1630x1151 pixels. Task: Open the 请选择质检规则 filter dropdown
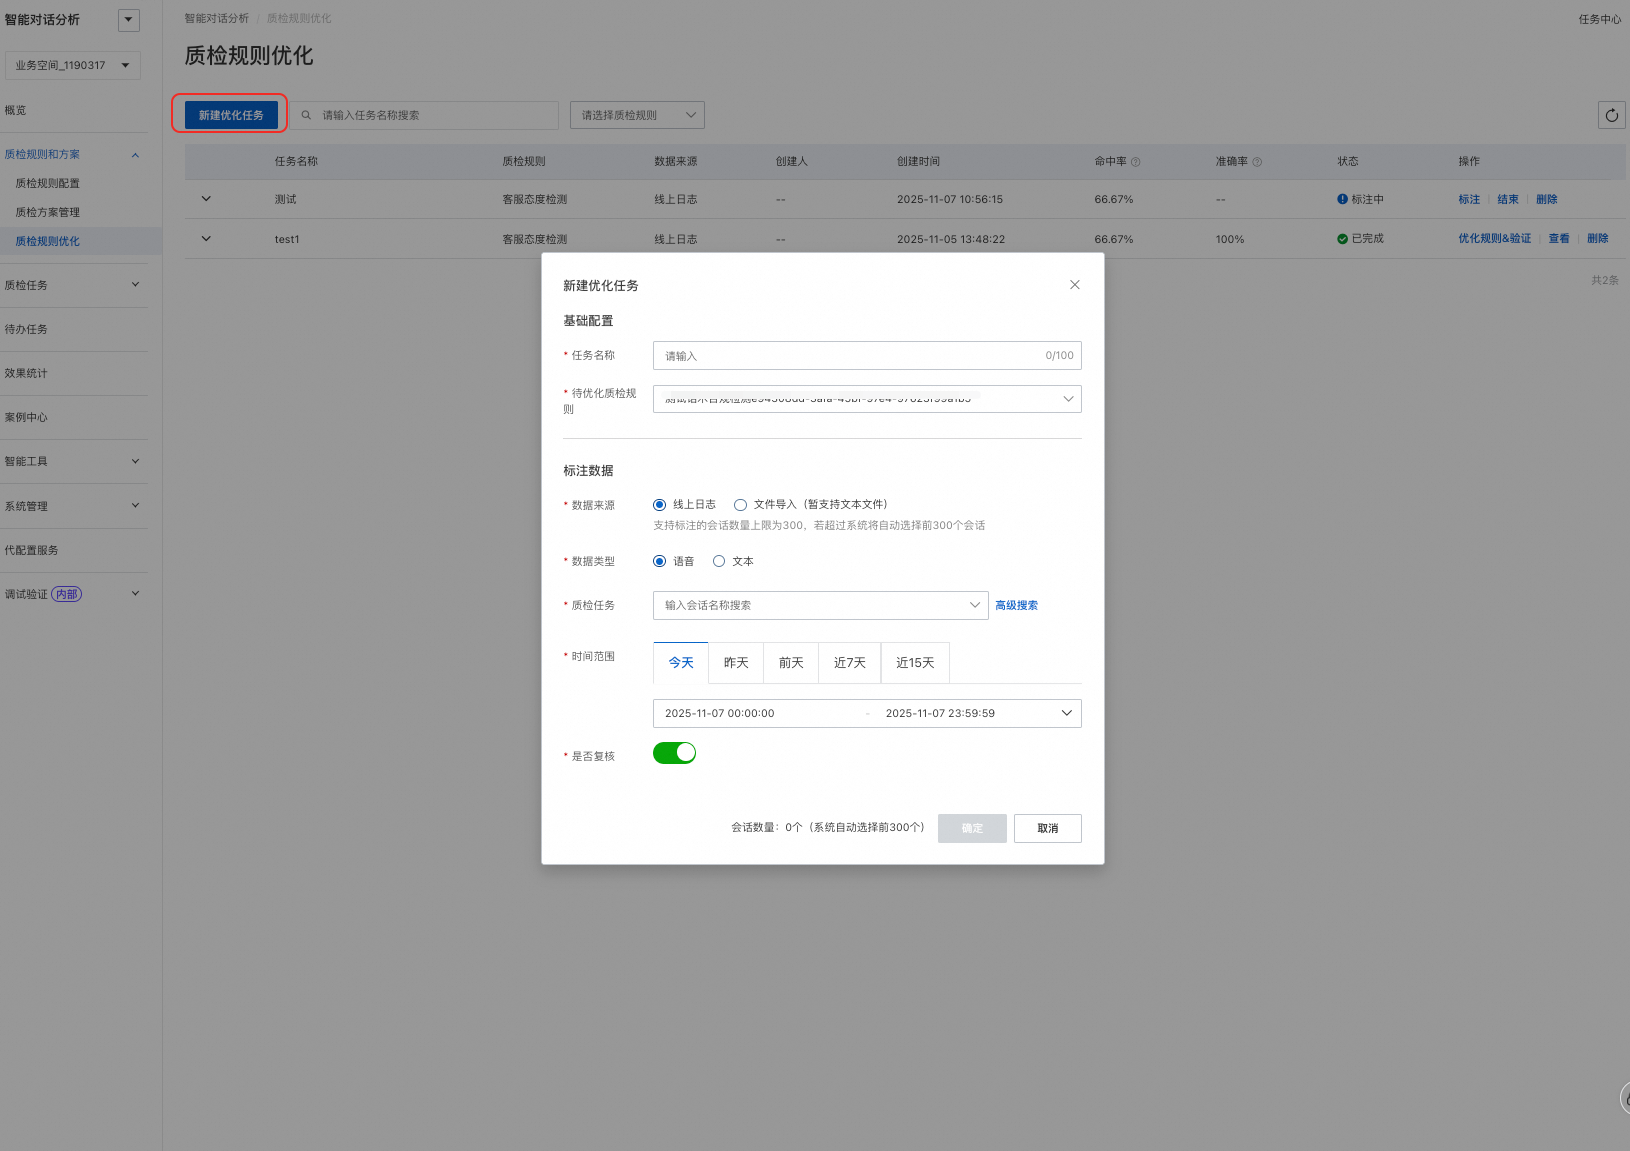tap(637, 115)
